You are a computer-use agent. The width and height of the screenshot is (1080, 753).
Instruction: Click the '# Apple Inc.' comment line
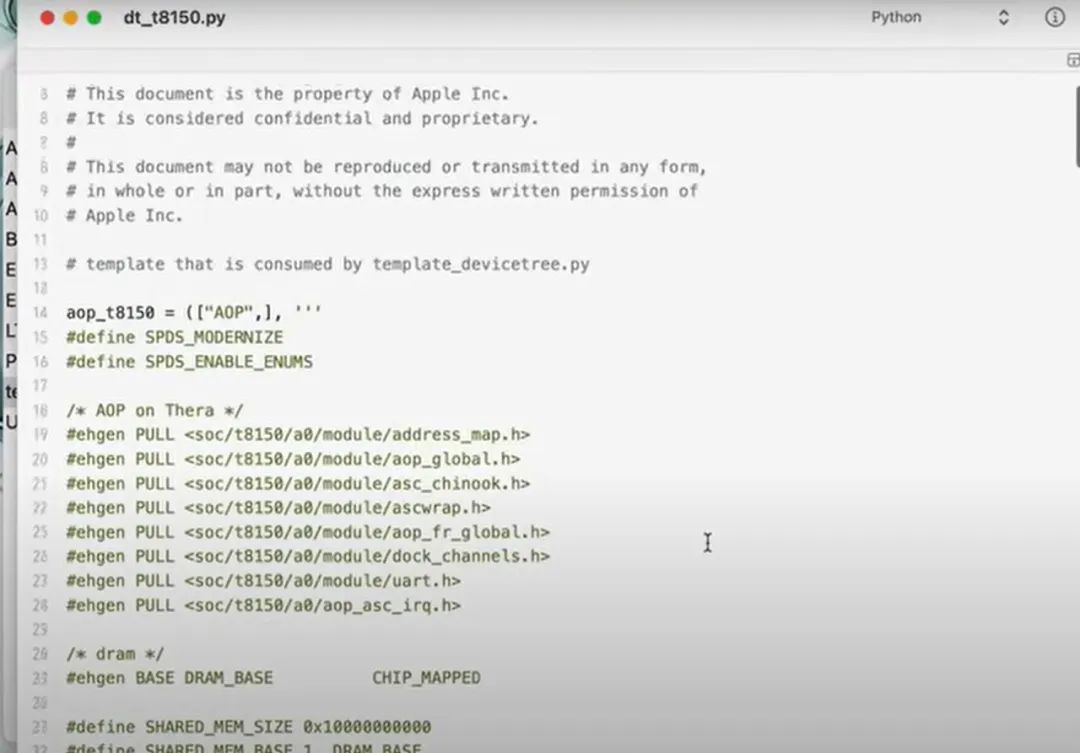(125, 216)
